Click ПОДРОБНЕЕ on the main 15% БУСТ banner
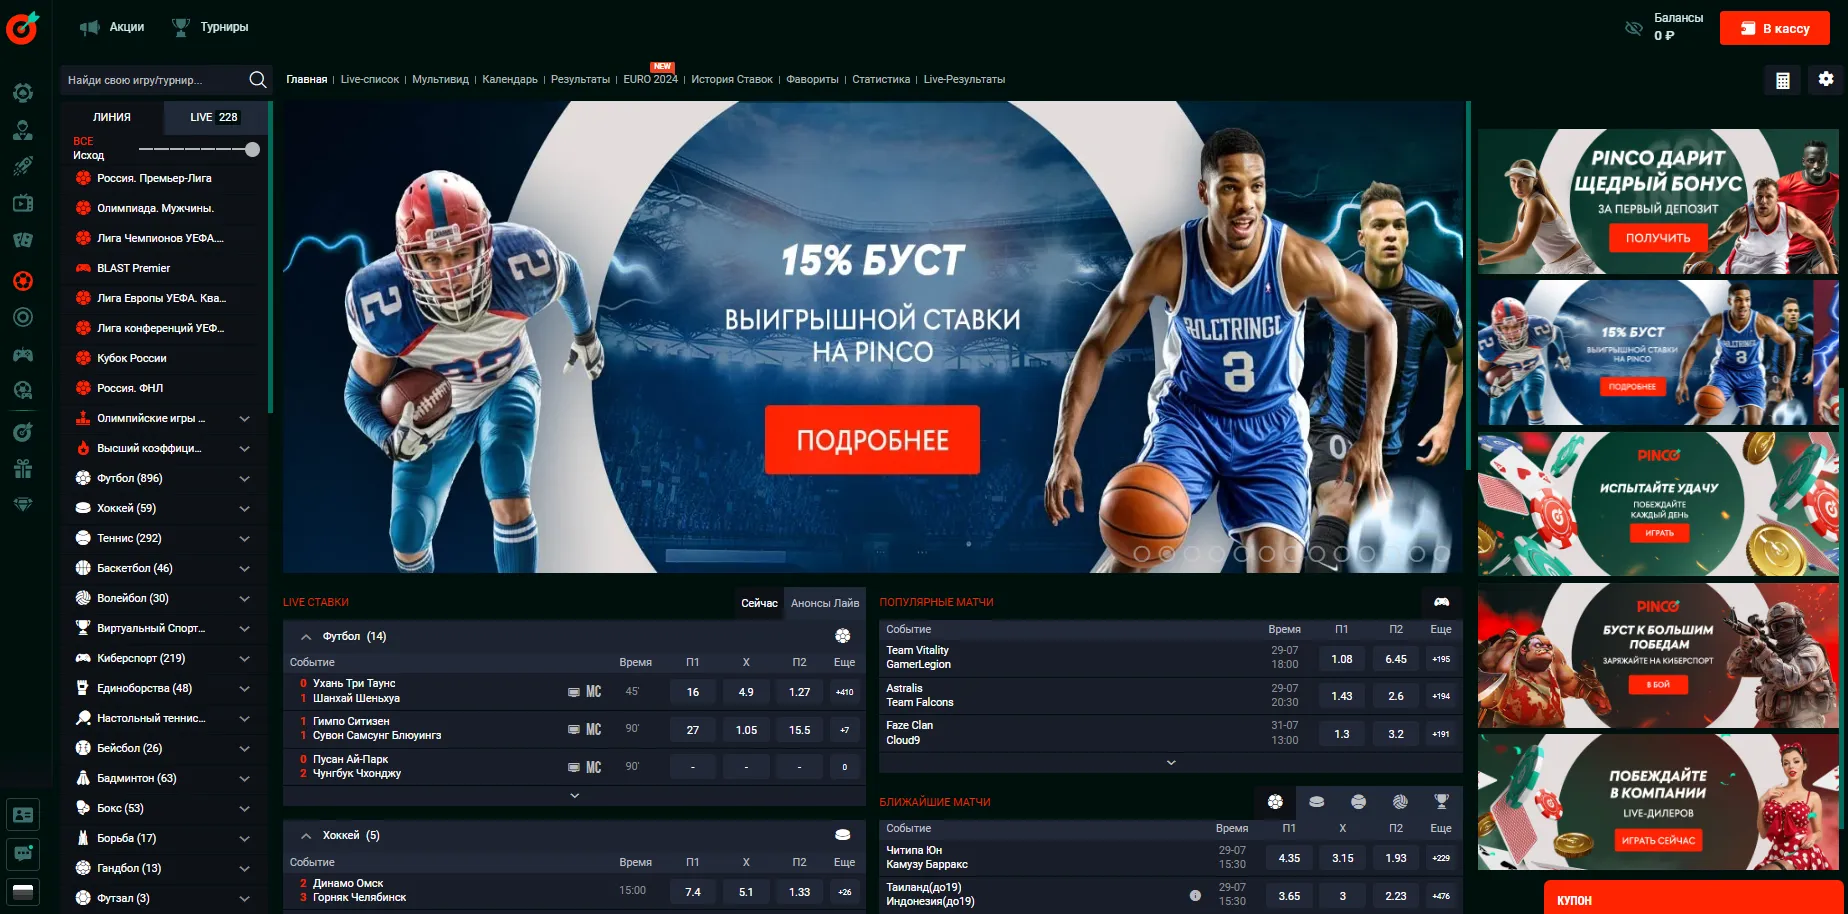Viewport: 1848px width, 914px height. pyautogui.click(x=871, y=440)
